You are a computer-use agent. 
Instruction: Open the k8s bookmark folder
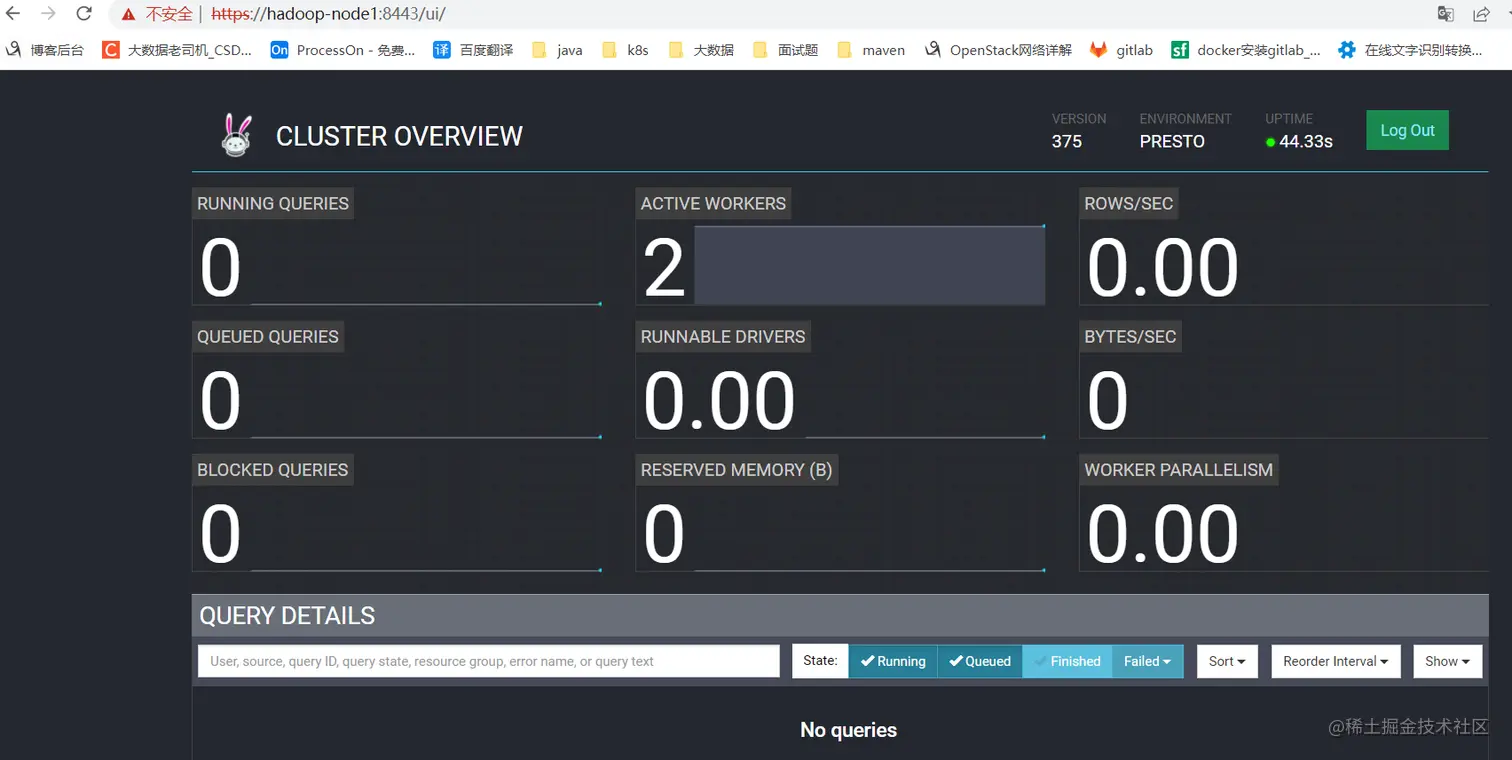click(625, 49)
